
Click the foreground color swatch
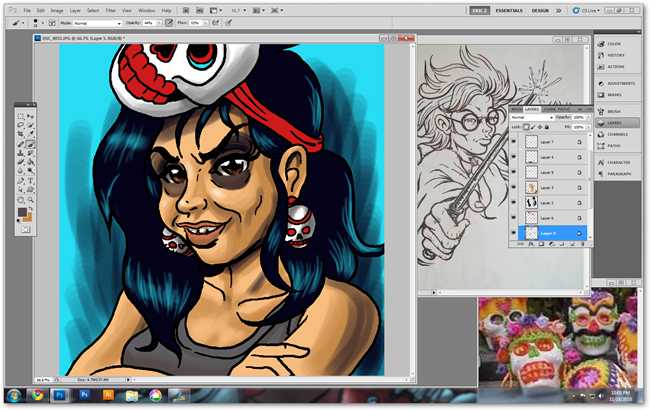tap(22, 212)
